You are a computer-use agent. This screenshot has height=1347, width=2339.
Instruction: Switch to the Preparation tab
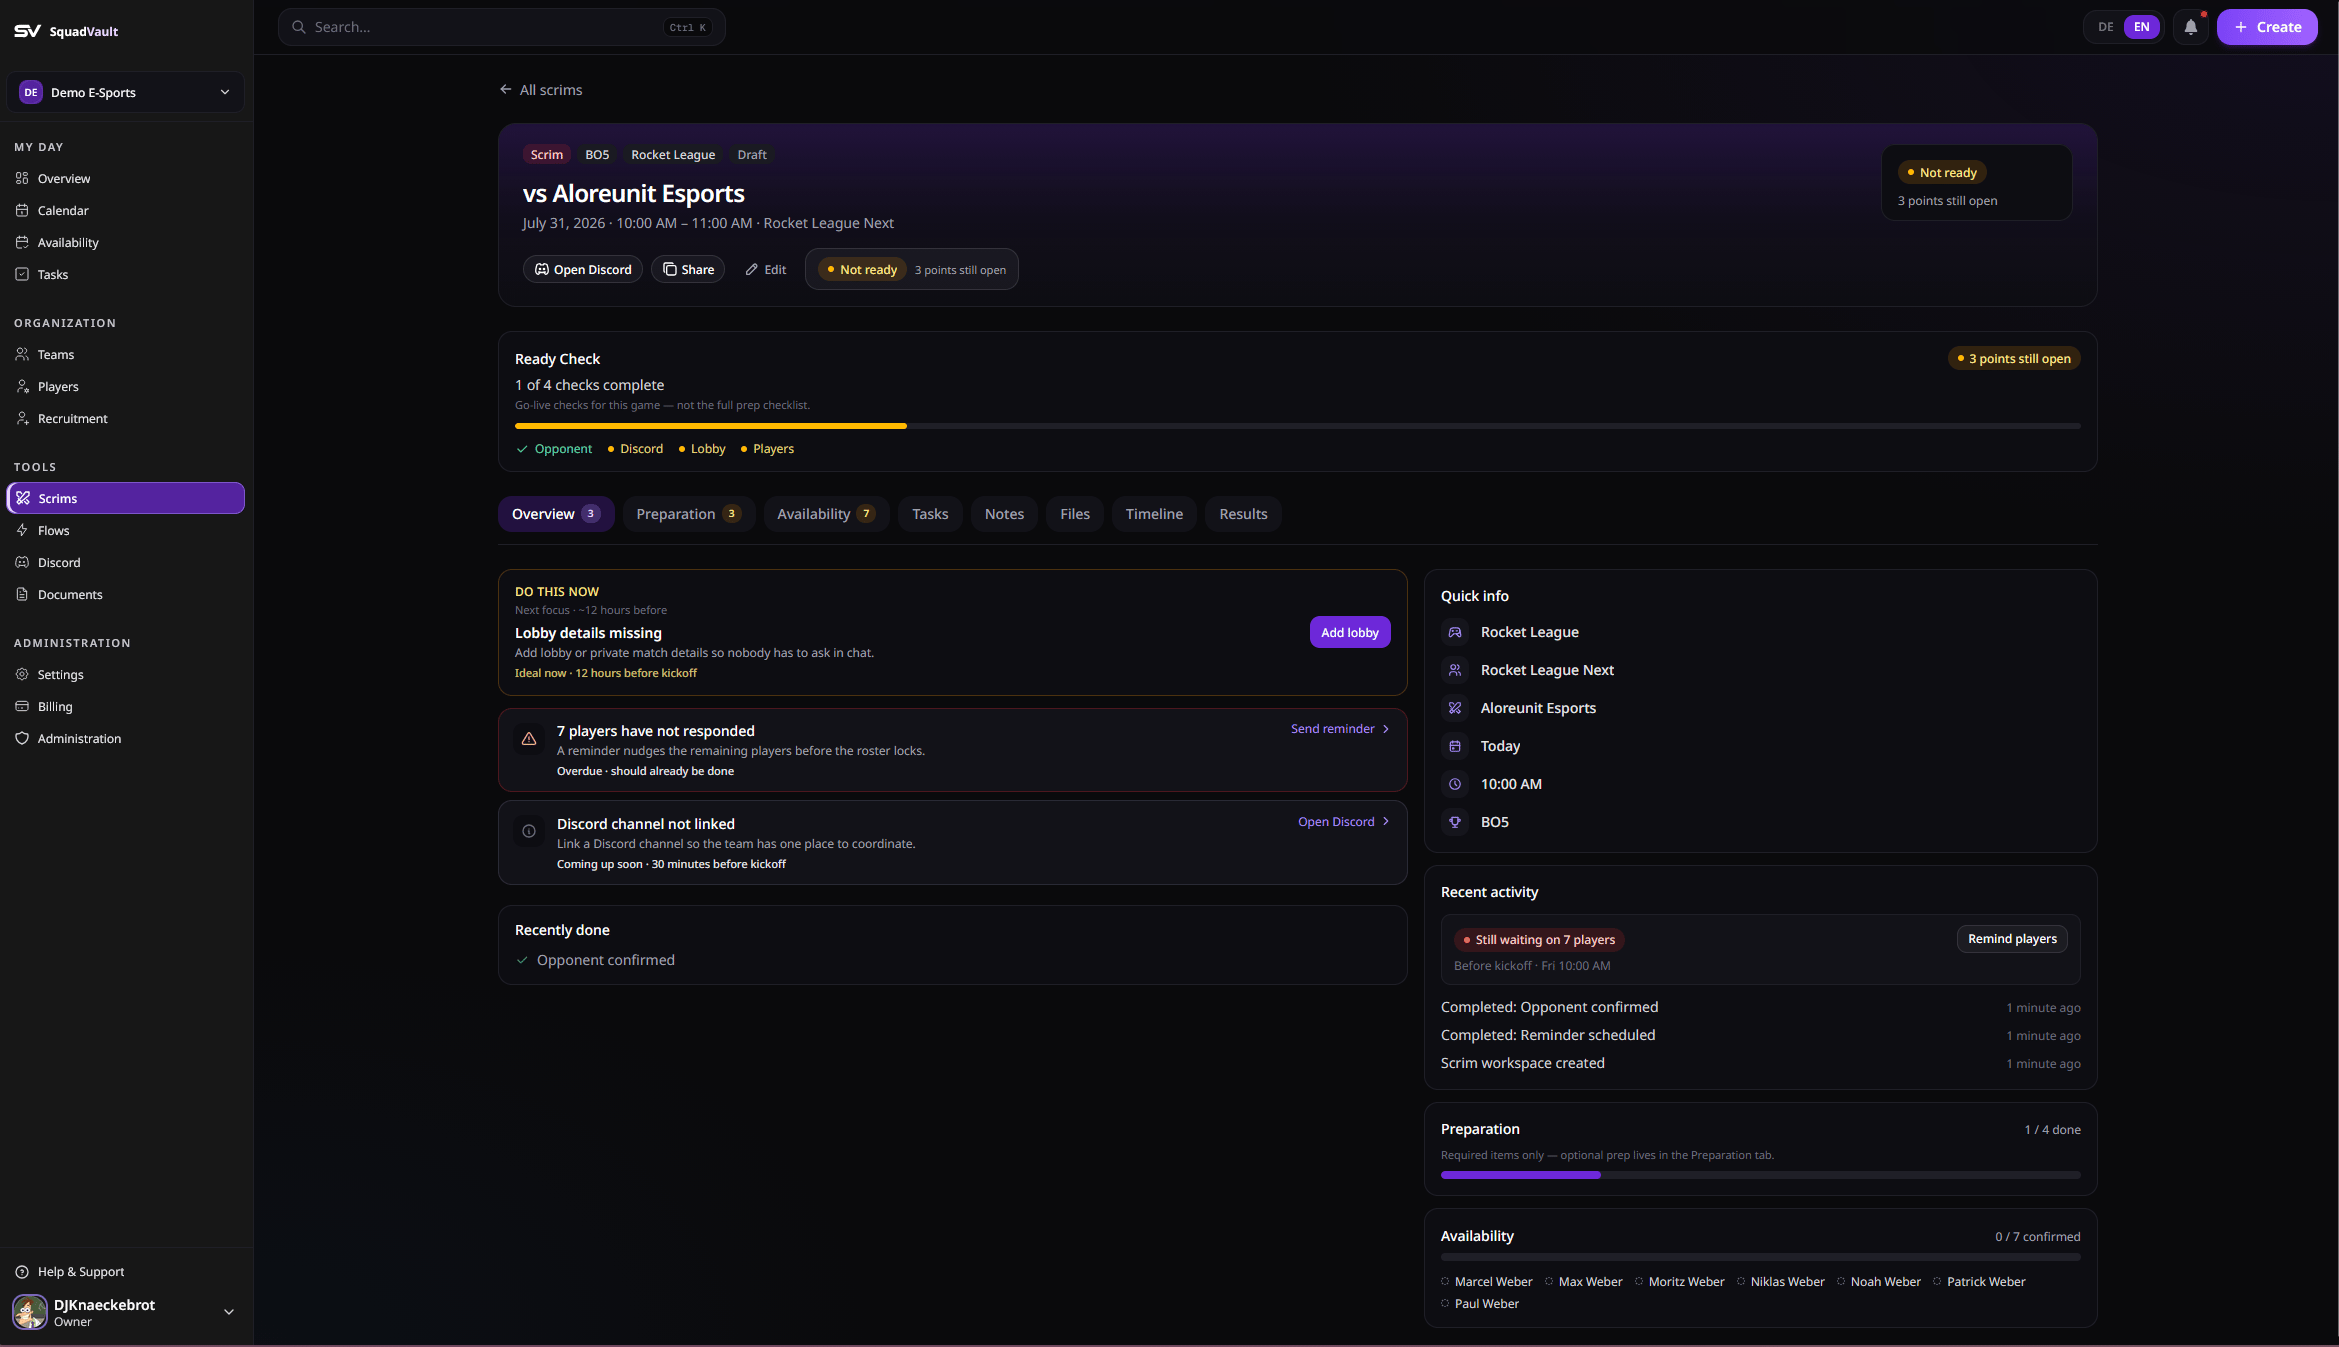689,514
